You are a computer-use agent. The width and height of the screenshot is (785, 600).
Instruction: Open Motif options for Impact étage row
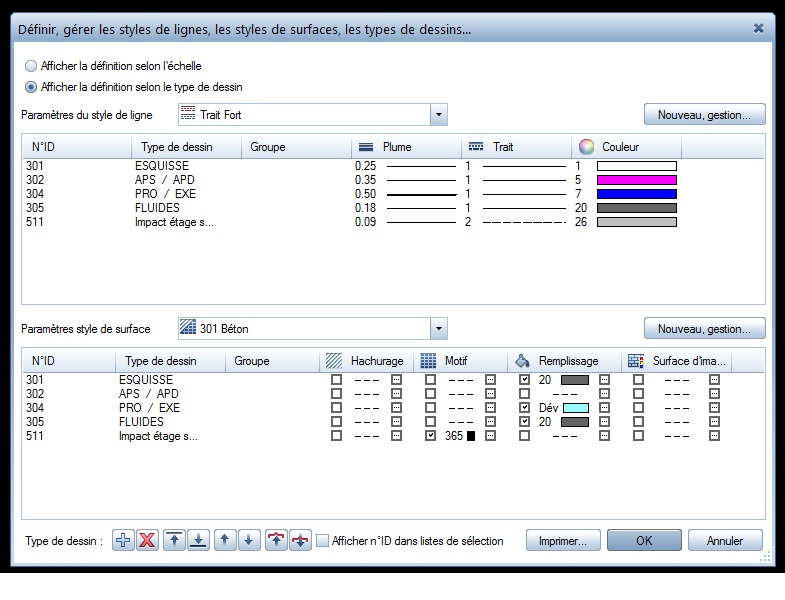click(x=491, y=436)
